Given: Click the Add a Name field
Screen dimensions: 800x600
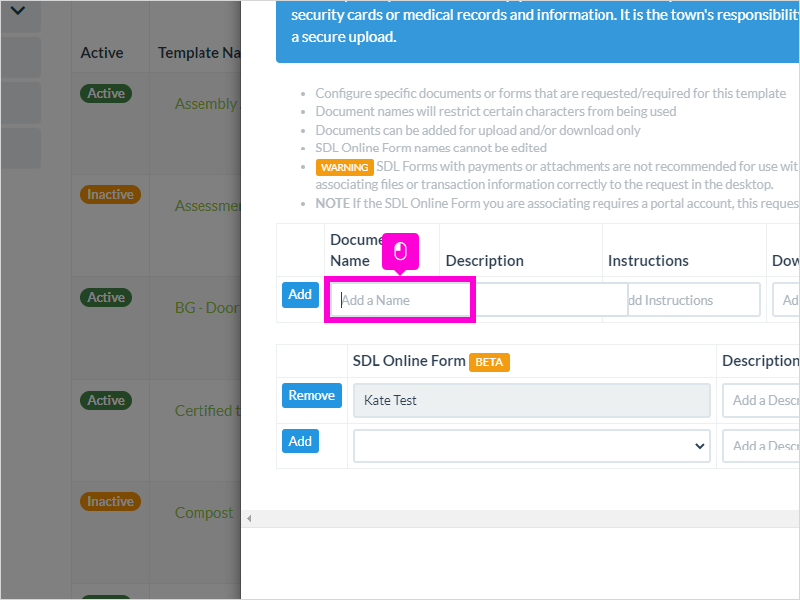Looking at the screenshot, I should [400, 300].
